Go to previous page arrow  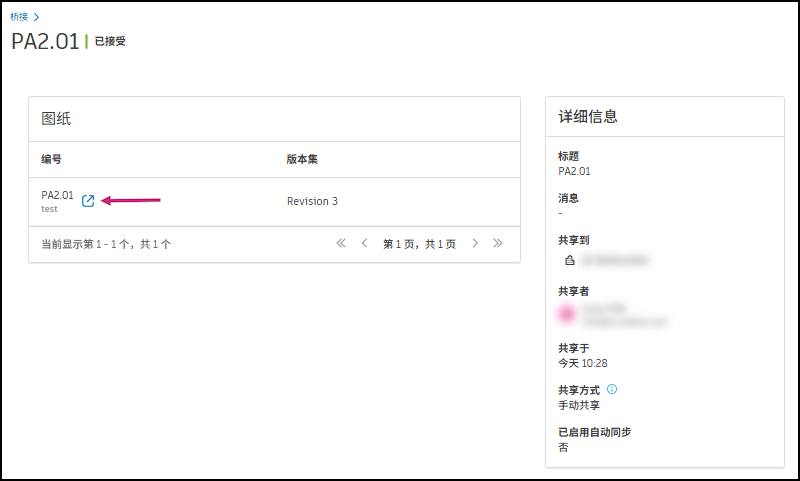(x=364, y=243)
